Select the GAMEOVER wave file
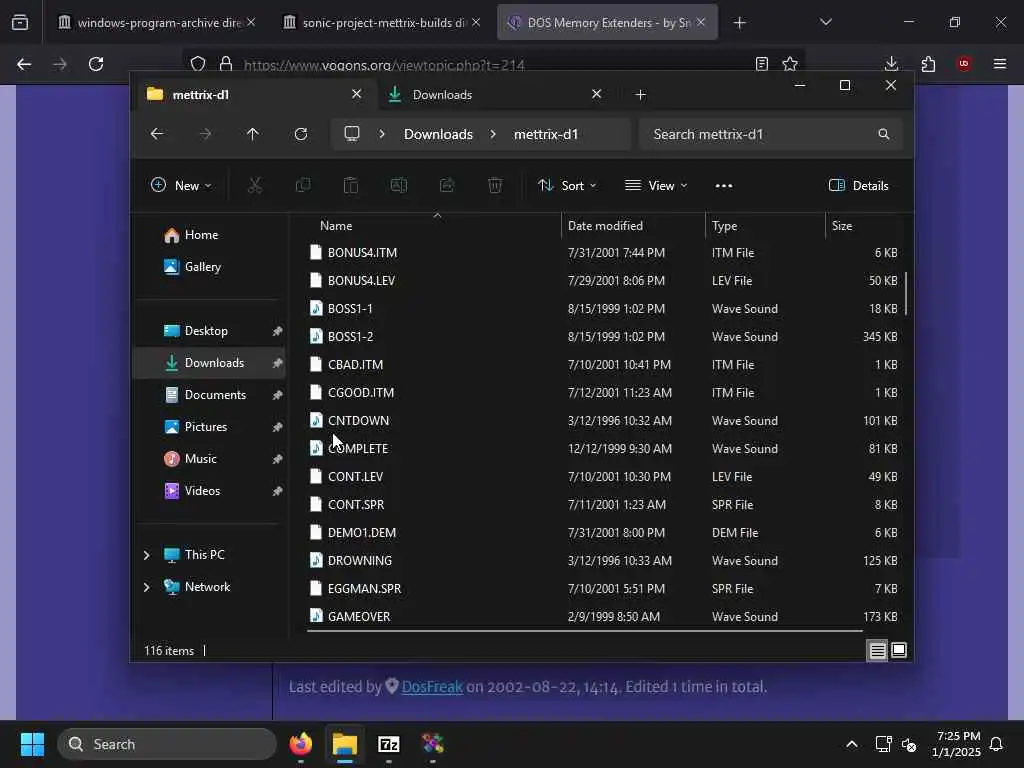1024x768 pixels. point(604,616)
